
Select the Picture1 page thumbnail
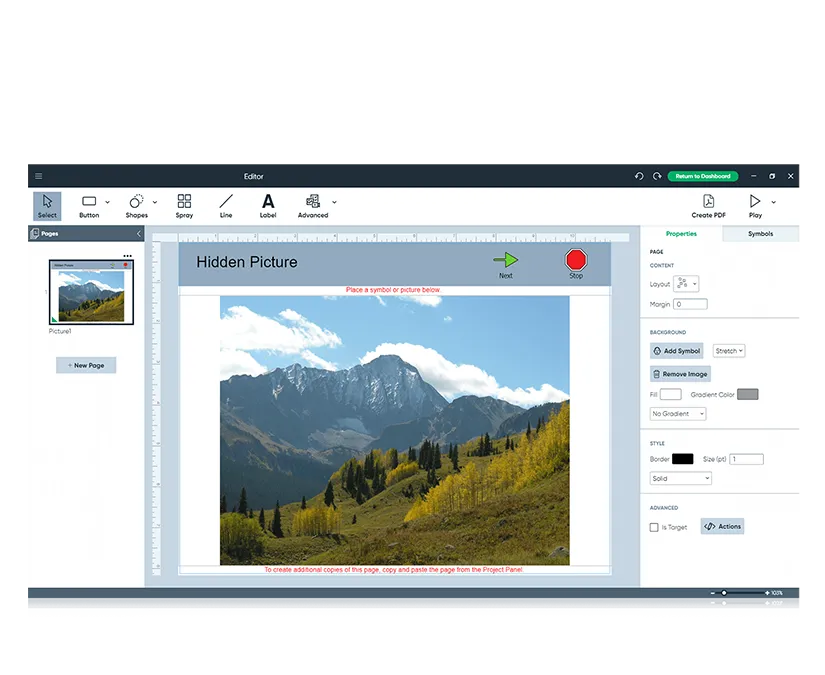[91, 292]
